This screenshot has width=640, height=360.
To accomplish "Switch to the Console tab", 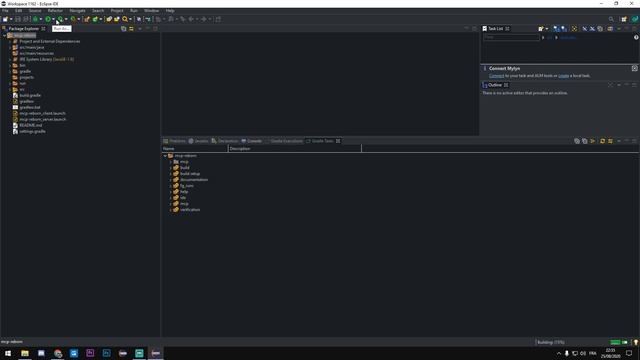I will tap(251, 141).
